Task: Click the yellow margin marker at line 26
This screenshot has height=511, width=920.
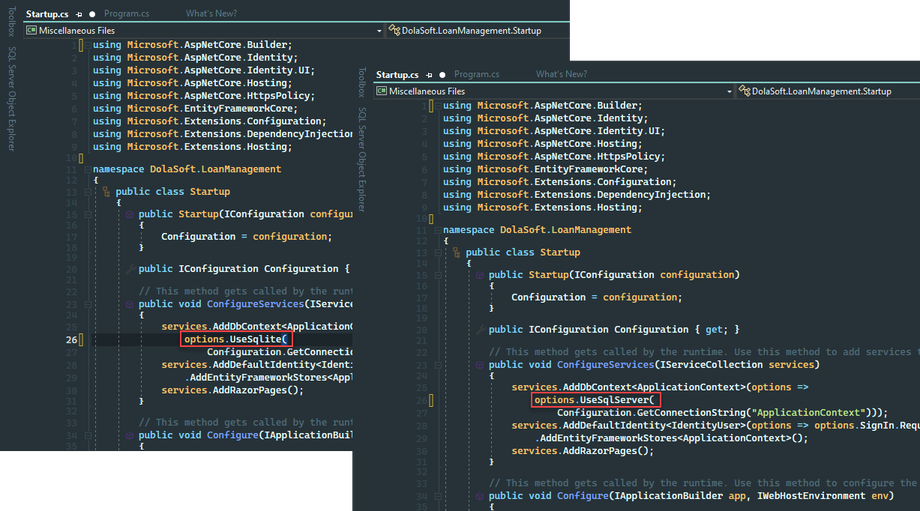Action: coord(83,340)
